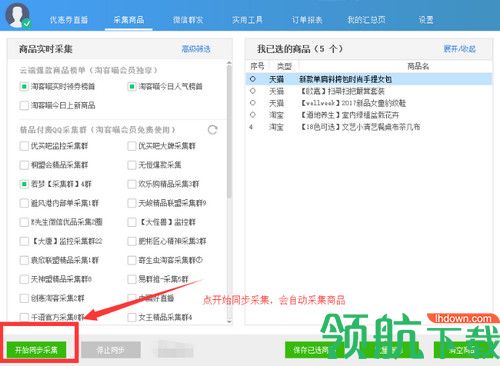
Task: Check 寄生虫淘客采集群 checkbox
Action: coord(132,260)
